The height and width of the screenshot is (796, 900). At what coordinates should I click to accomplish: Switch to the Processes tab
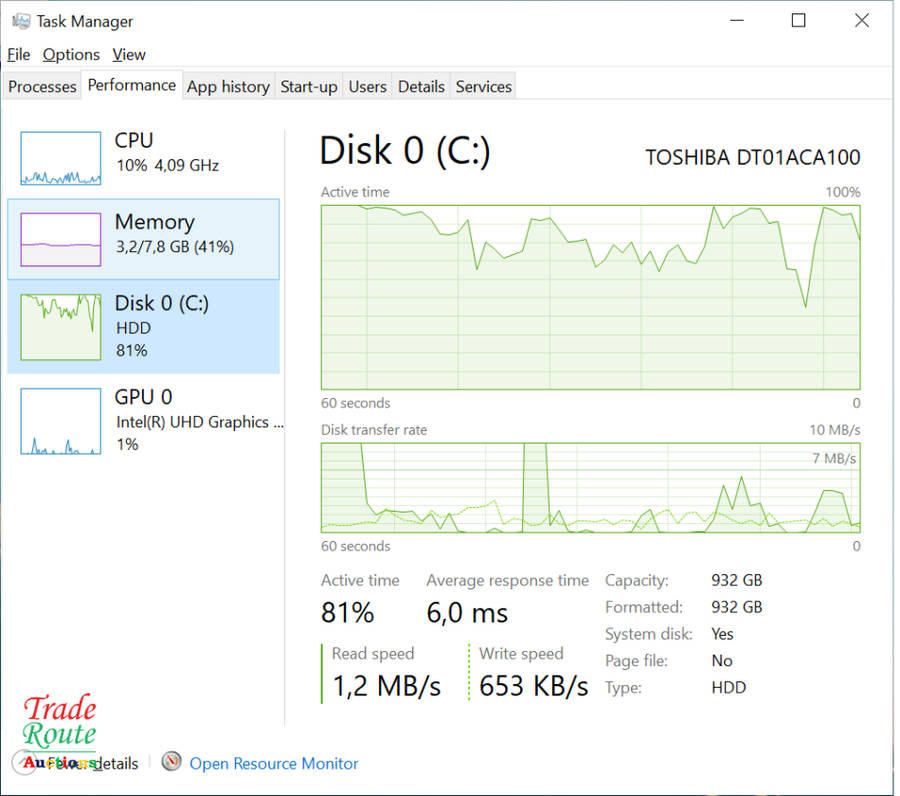coord(42,87)
